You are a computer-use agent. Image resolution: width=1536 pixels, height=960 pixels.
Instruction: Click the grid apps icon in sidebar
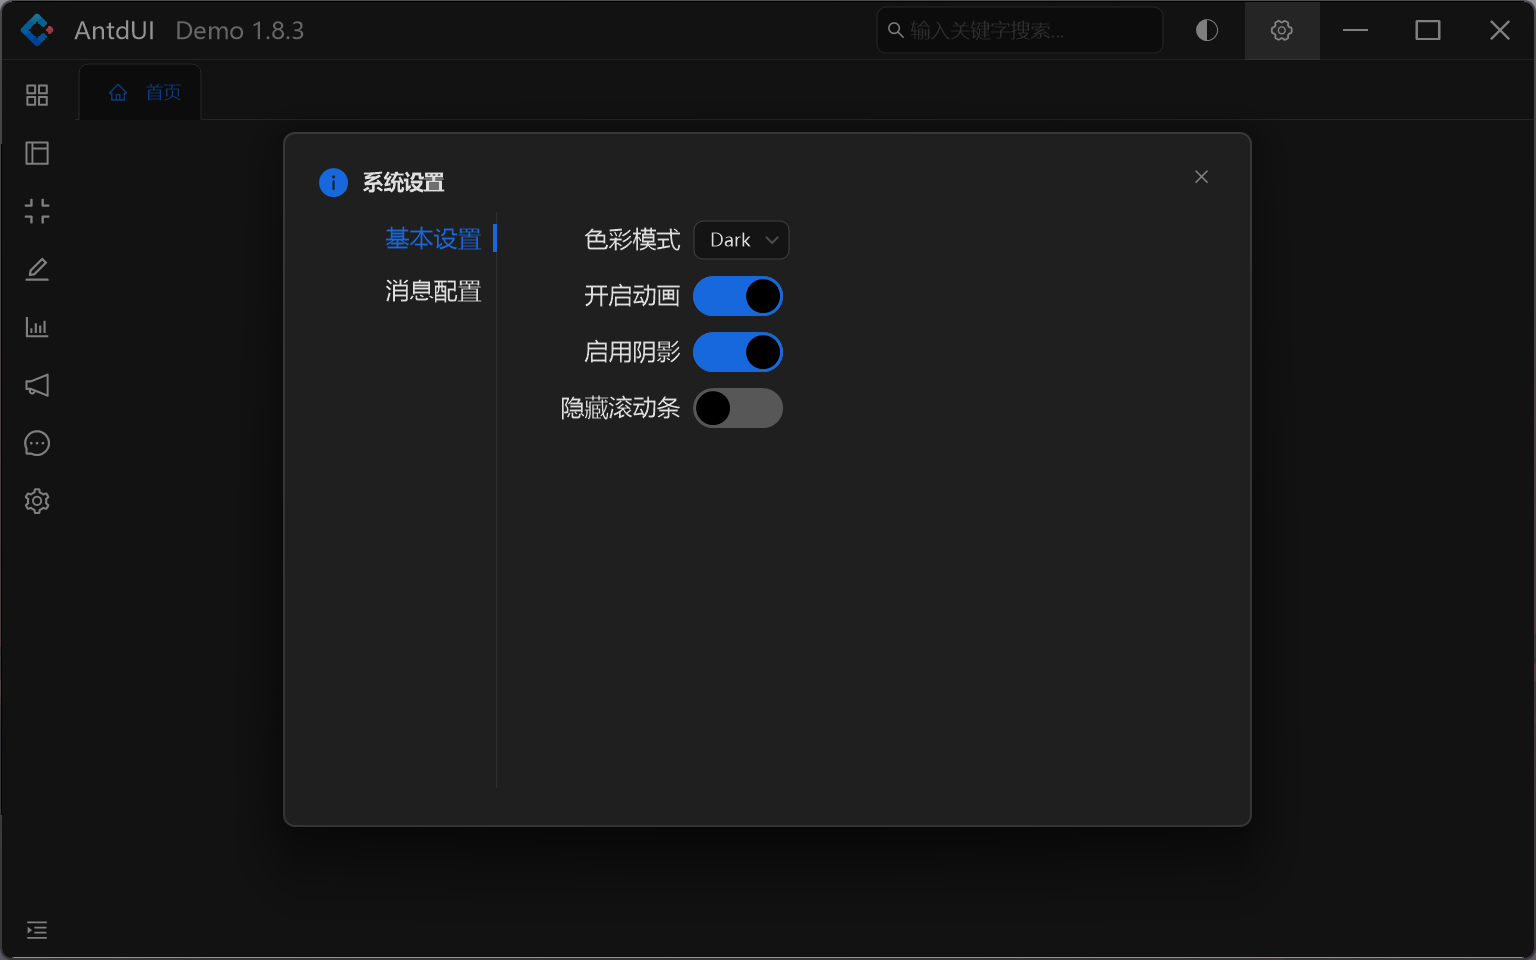click(37, 95)
